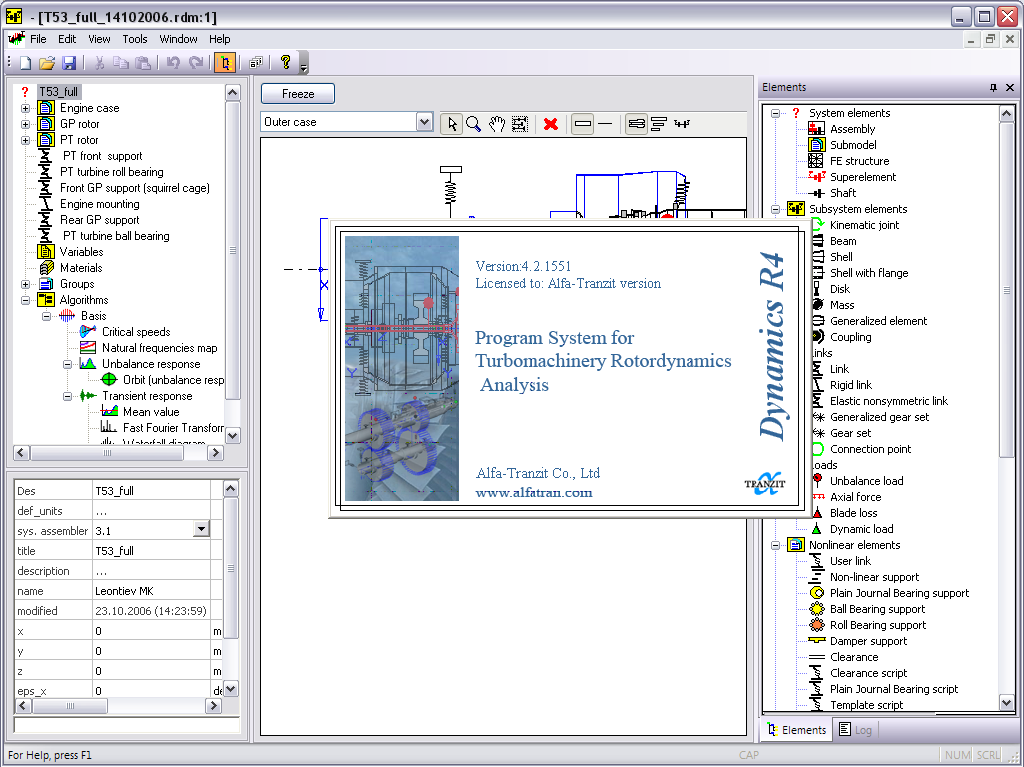Close the Elements panel
This screenshot has width=1024, height=767.
[1010, 88]
